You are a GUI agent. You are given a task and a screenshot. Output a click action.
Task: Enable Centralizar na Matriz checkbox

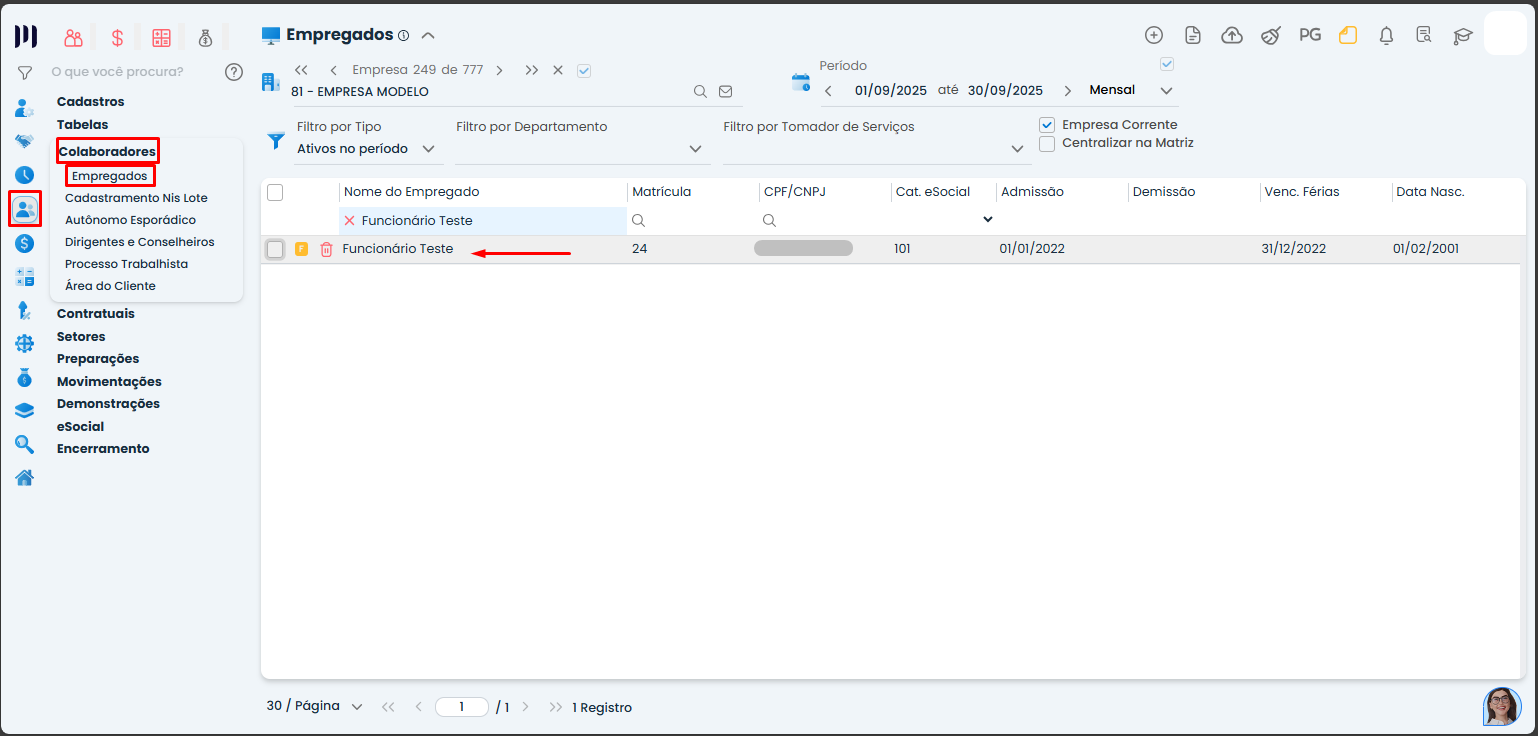coord(1047,143)
